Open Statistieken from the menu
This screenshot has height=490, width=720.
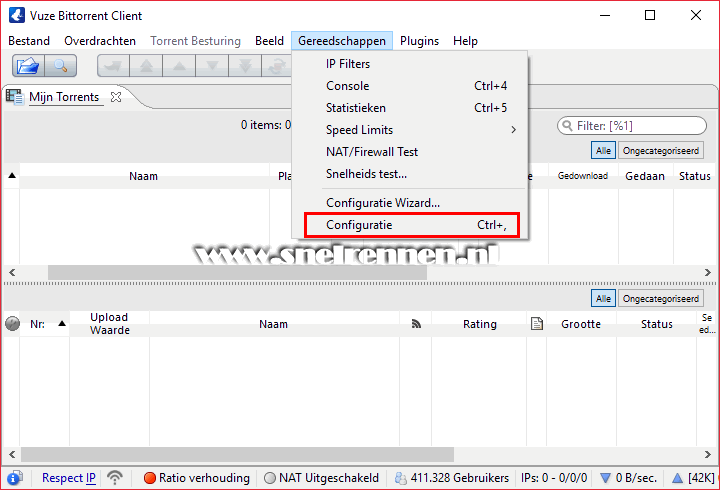pos(410,108)
